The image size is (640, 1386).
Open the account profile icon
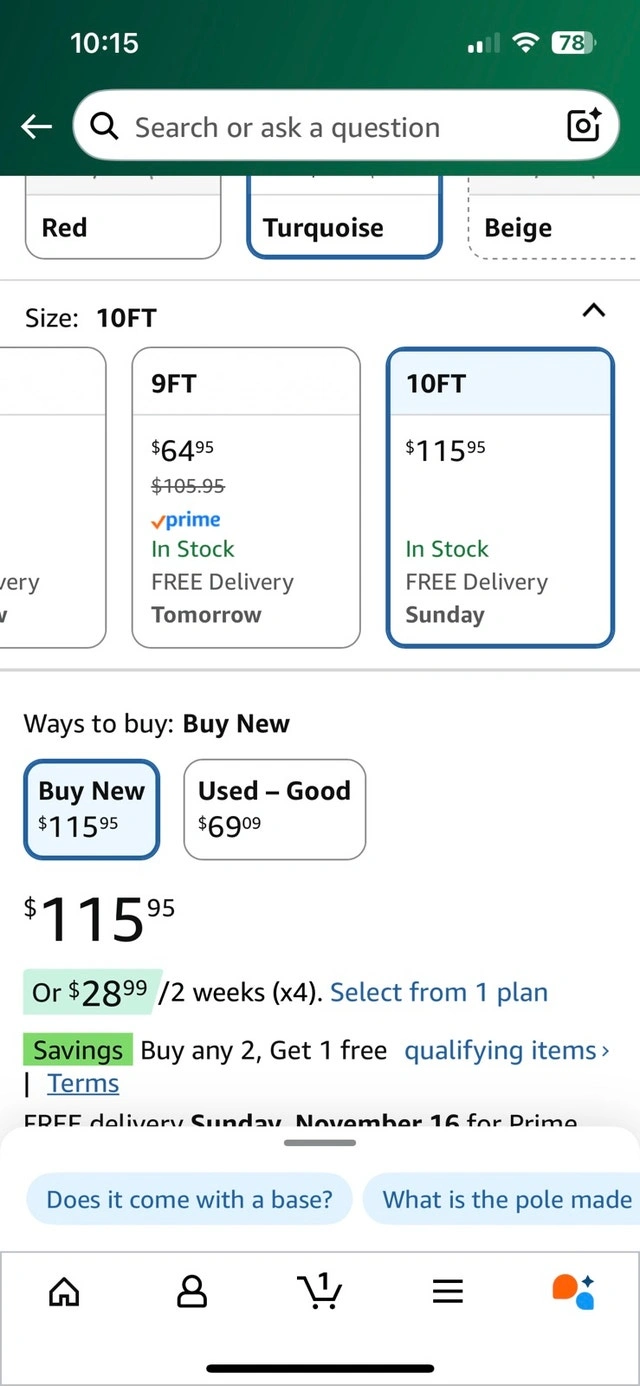click(x=191, y=1292)
